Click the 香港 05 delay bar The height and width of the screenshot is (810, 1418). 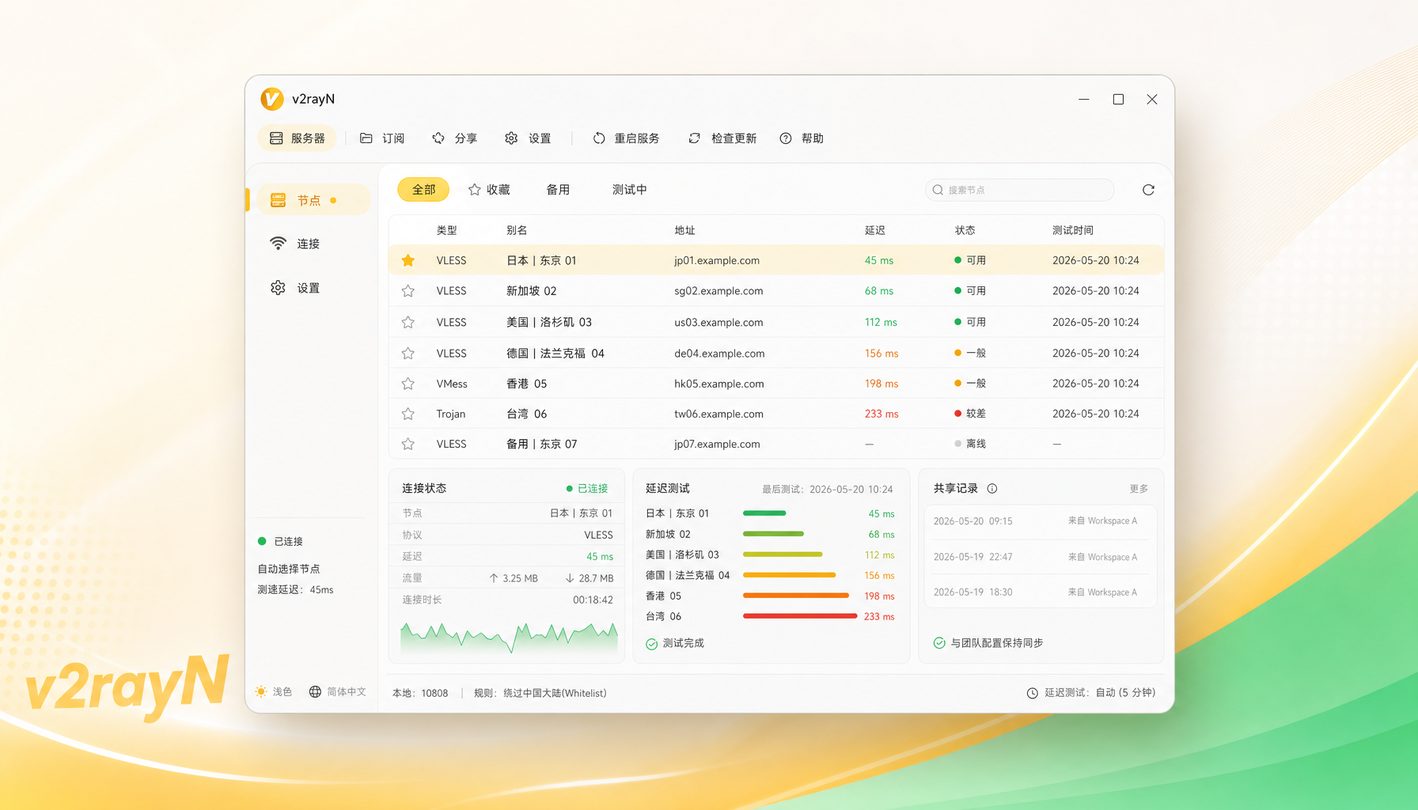795,596
